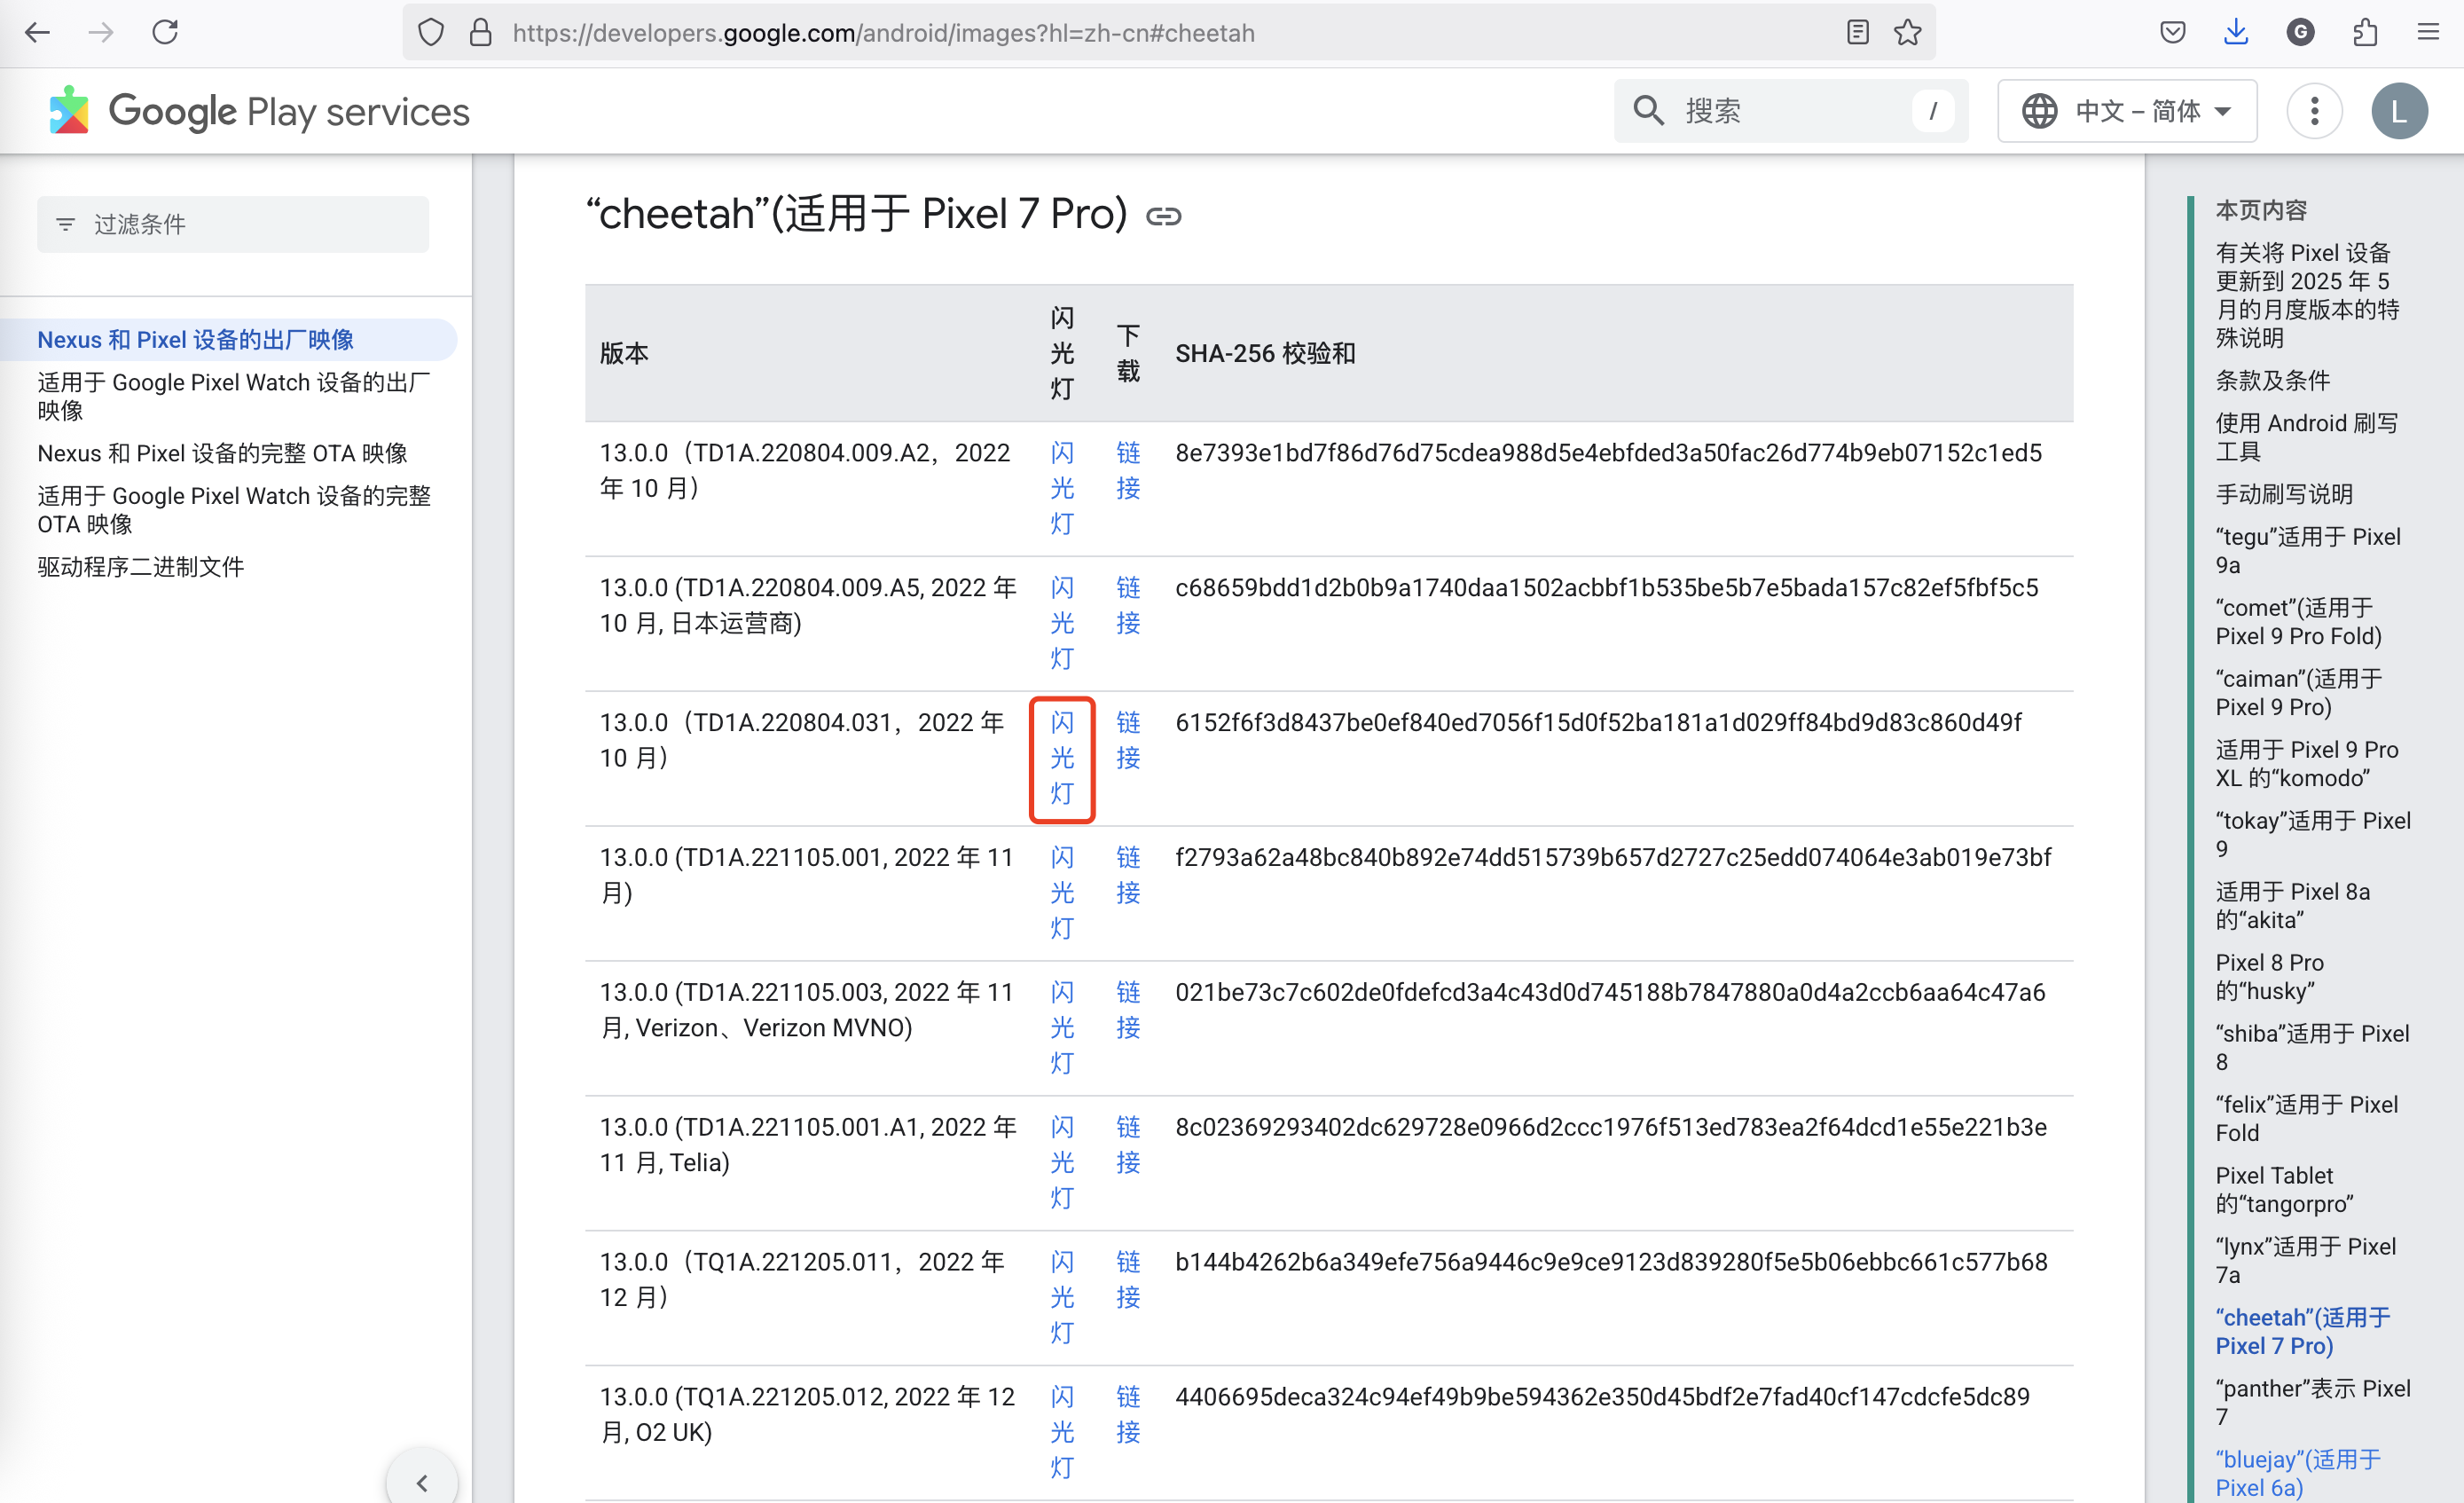
Task: Jump to Pixel 8a "akita" section
Action: pyautogui.click(x=2292, y=906)
